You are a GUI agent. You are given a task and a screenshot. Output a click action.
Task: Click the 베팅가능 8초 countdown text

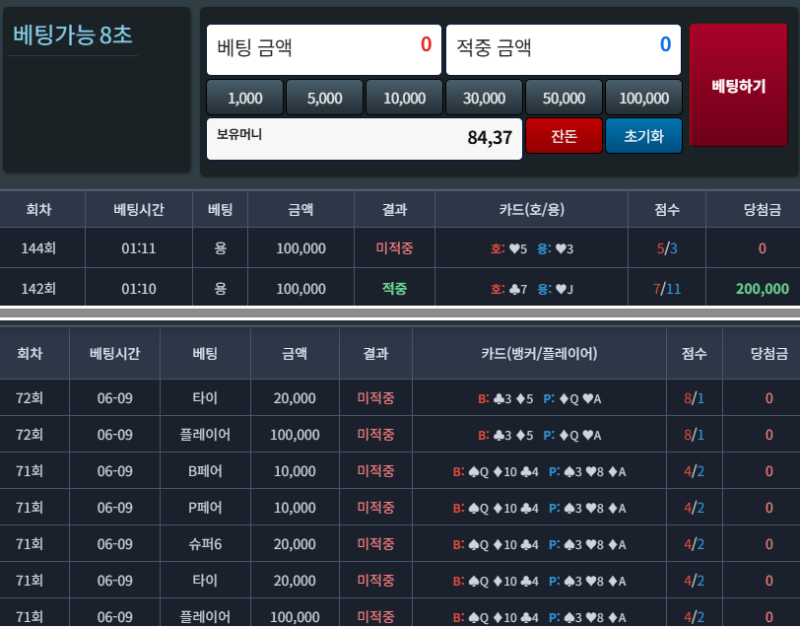pos(72,35)
